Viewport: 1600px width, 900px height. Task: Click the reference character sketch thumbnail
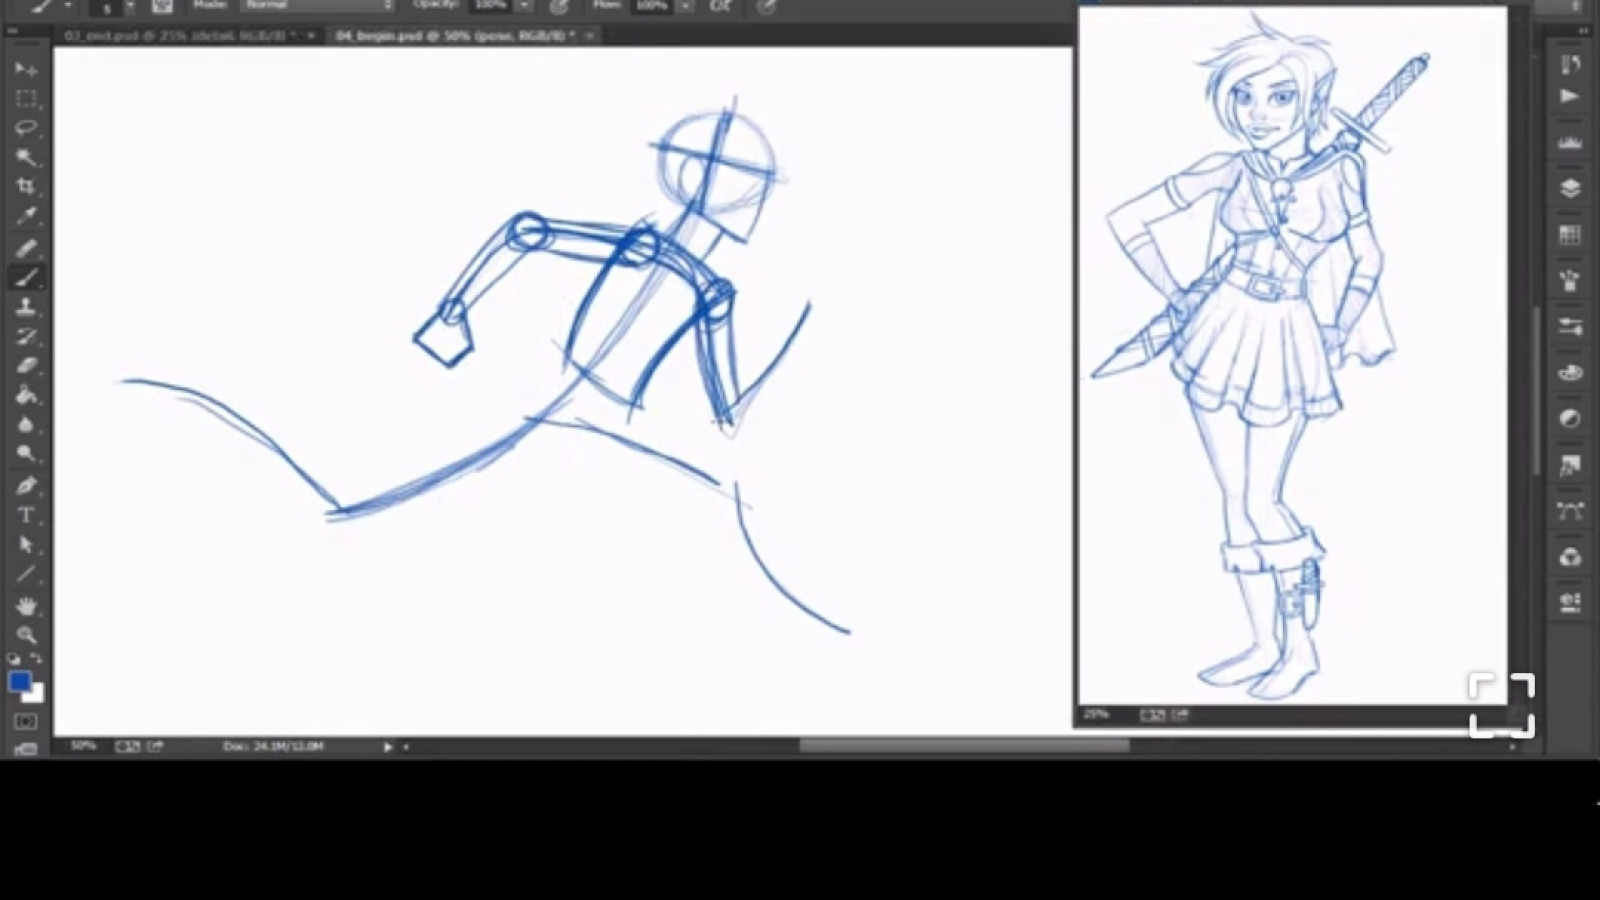click(1292, 356)
